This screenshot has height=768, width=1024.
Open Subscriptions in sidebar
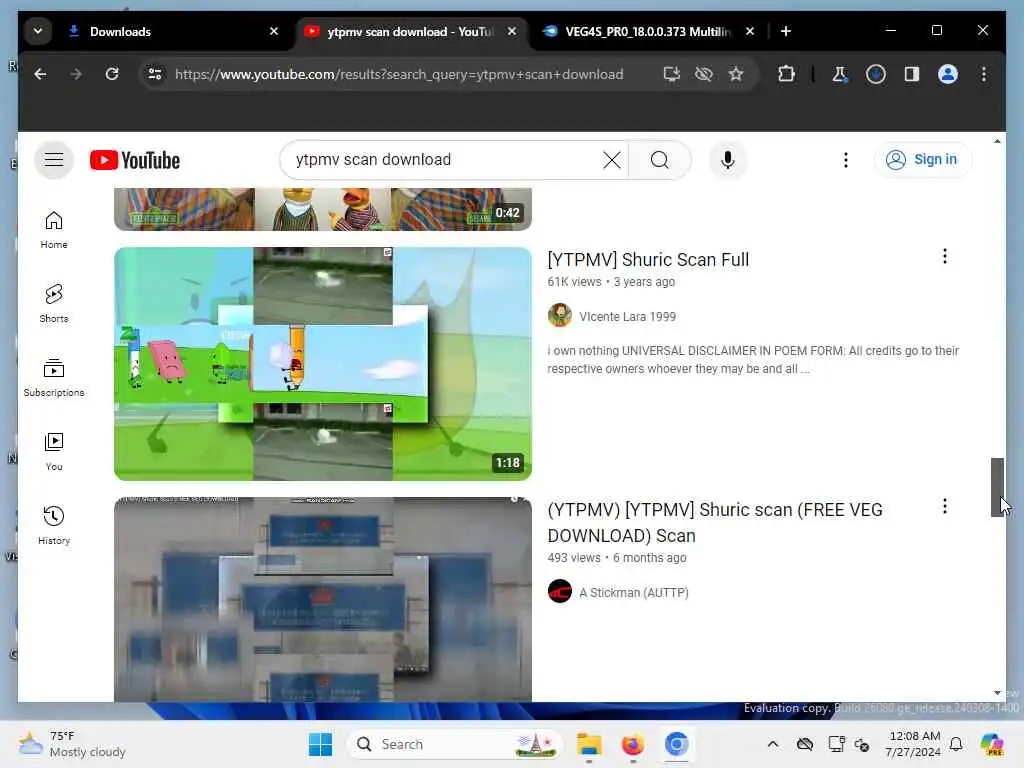coord(54,377)
